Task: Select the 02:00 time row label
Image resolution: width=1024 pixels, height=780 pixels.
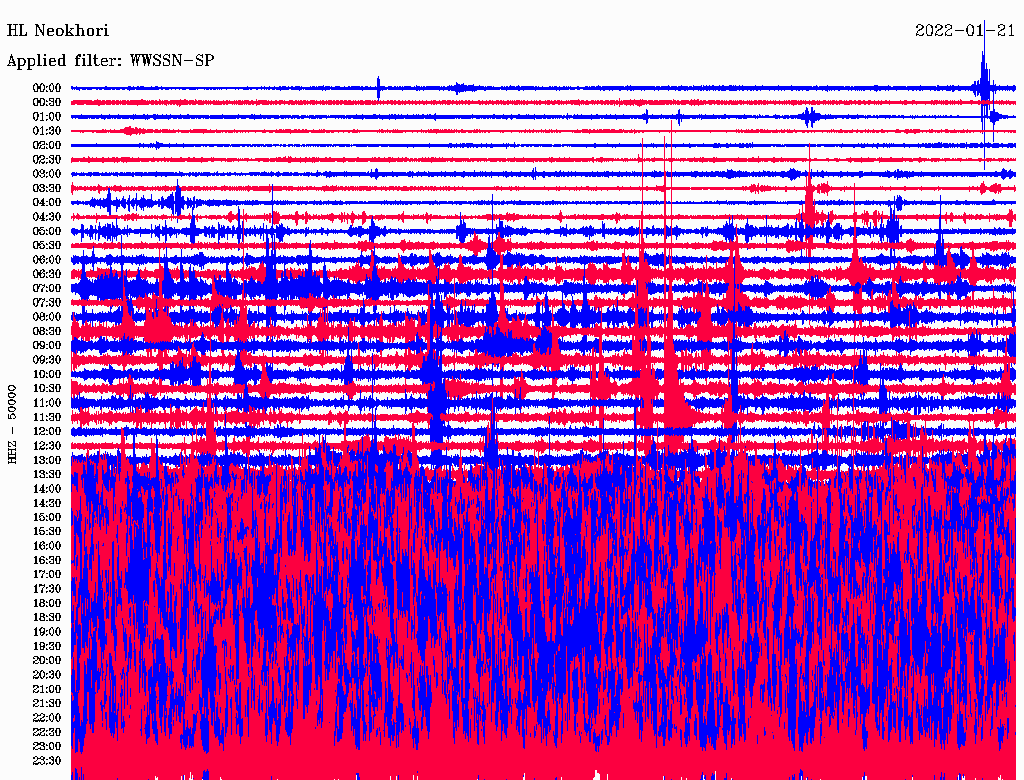Action: (x=46, y=145)
